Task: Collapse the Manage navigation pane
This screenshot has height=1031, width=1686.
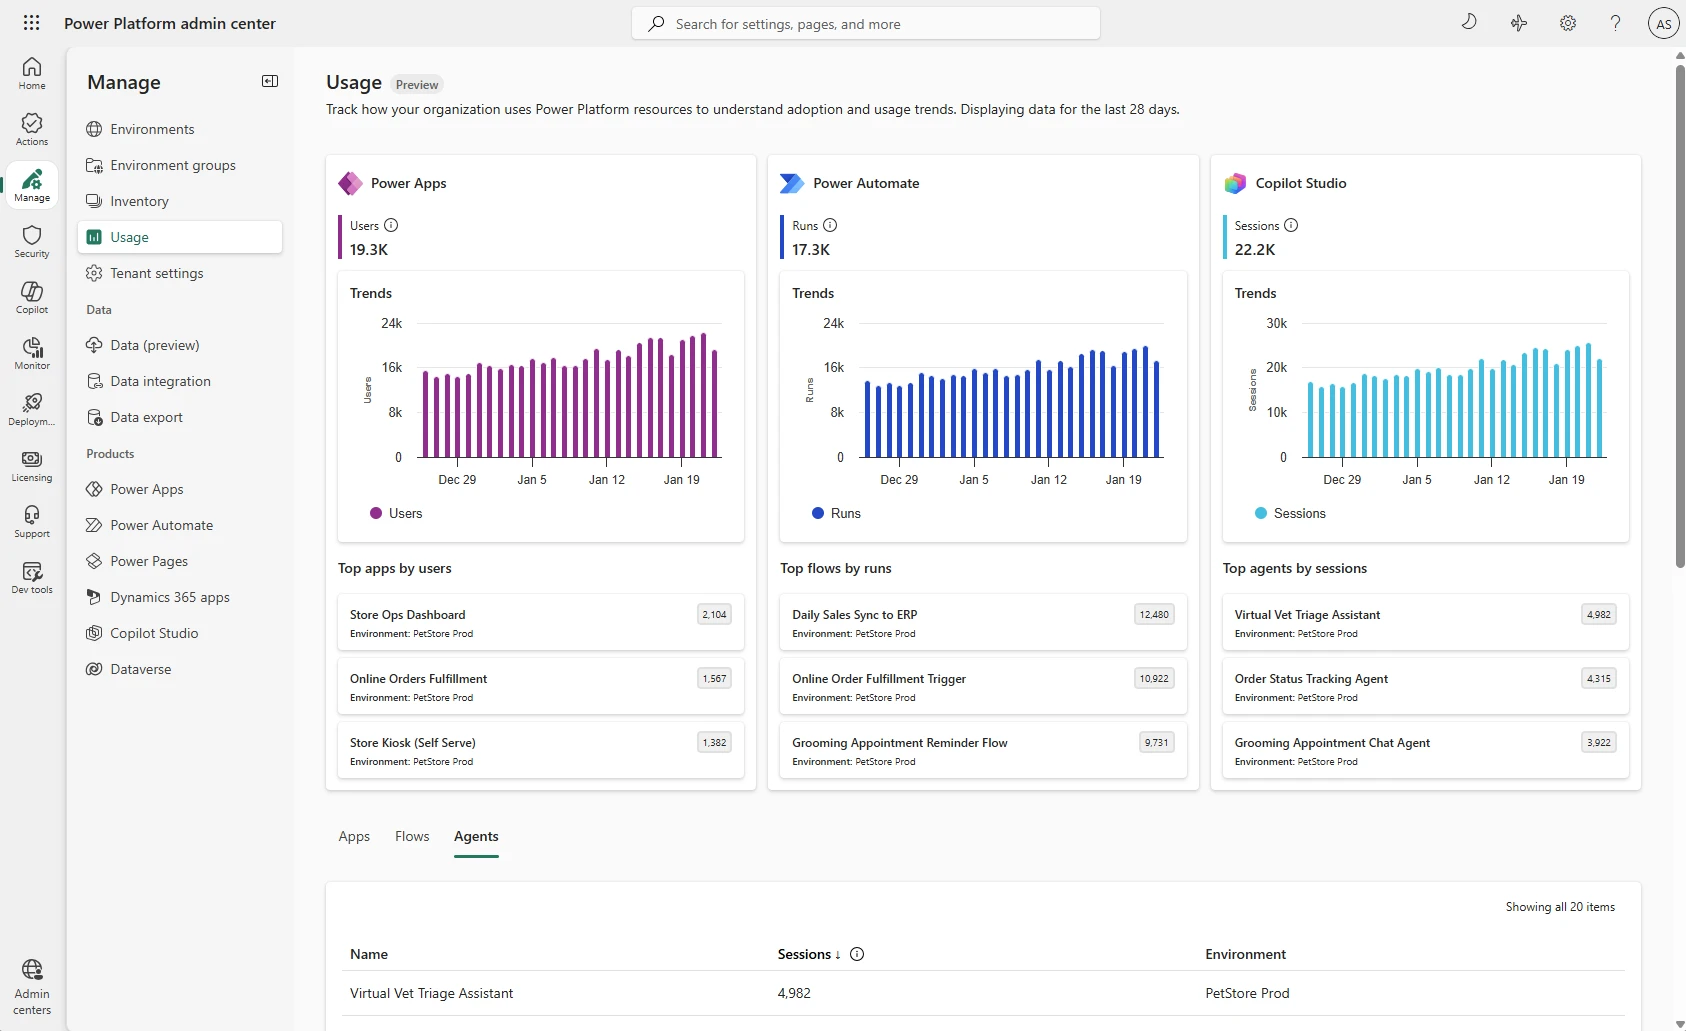Action: click(269, 81)
